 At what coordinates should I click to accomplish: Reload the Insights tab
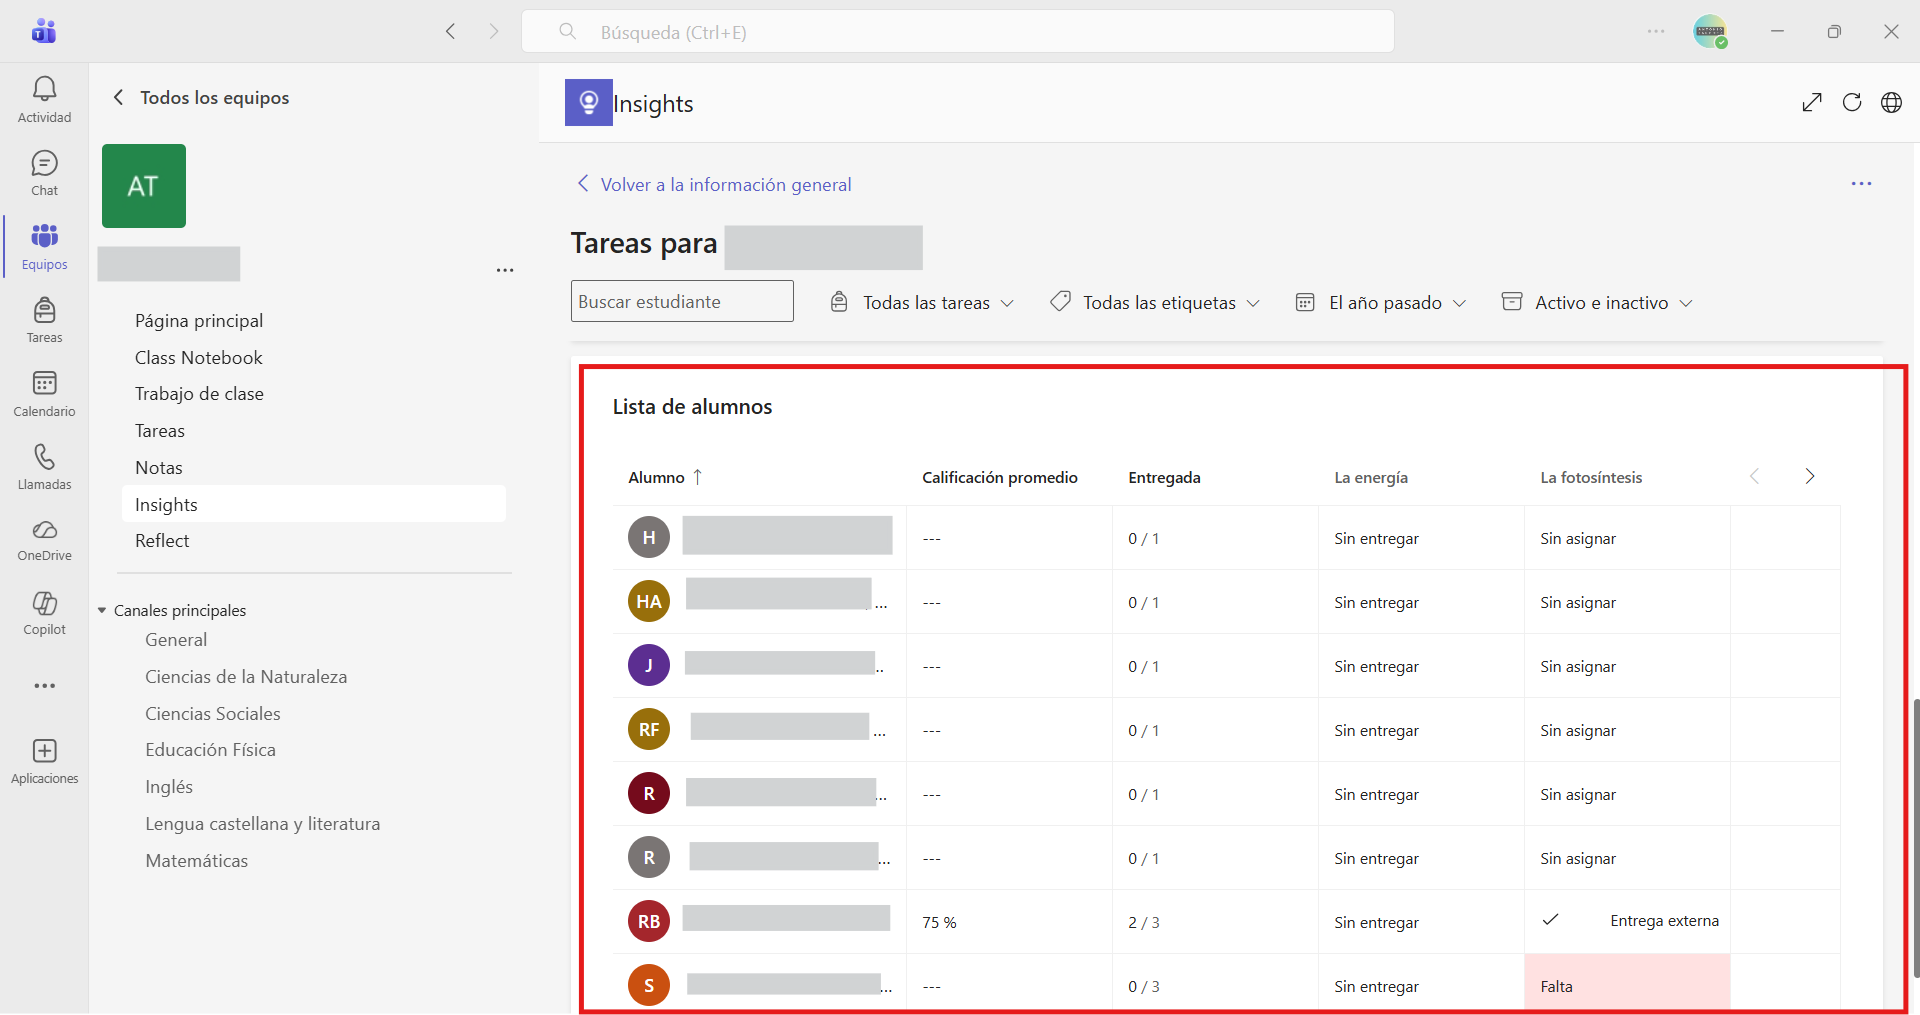coord(1852,102)
